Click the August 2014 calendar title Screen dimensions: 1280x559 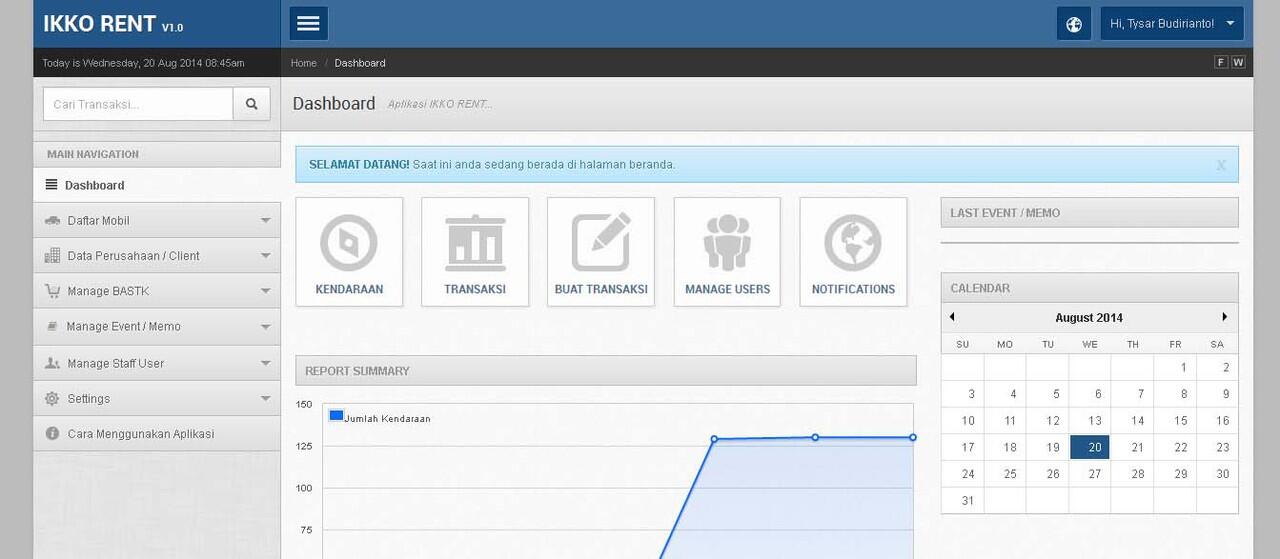1089,317
